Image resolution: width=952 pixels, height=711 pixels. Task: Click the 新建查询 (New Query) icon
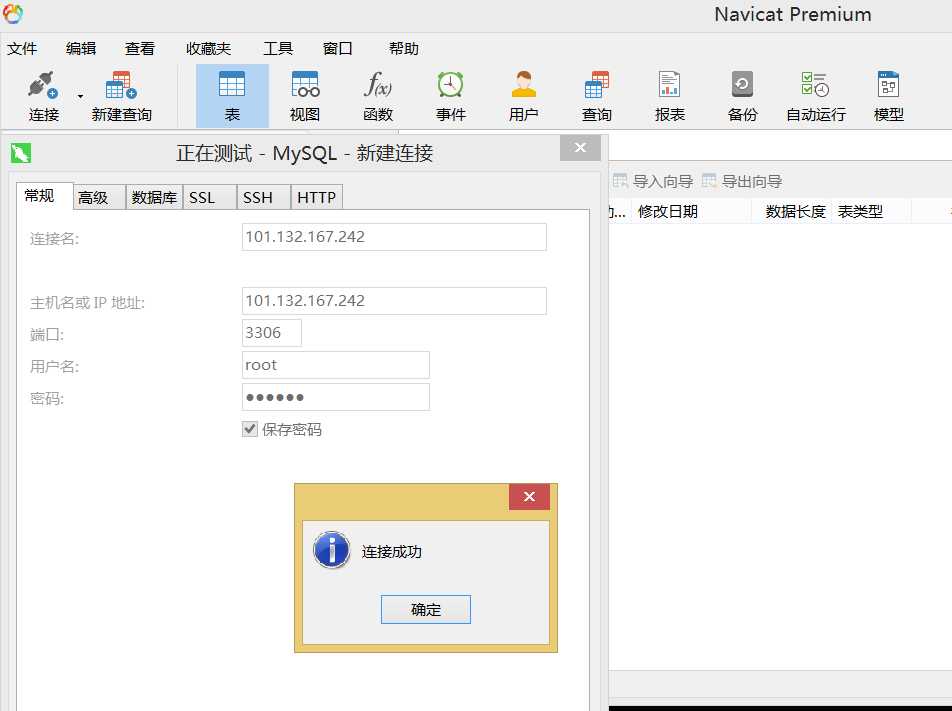121,96
